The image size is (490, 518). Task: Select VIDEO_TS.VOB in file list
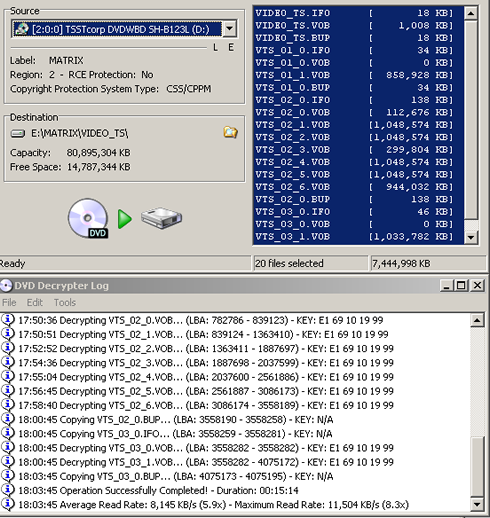coord(358,25)
